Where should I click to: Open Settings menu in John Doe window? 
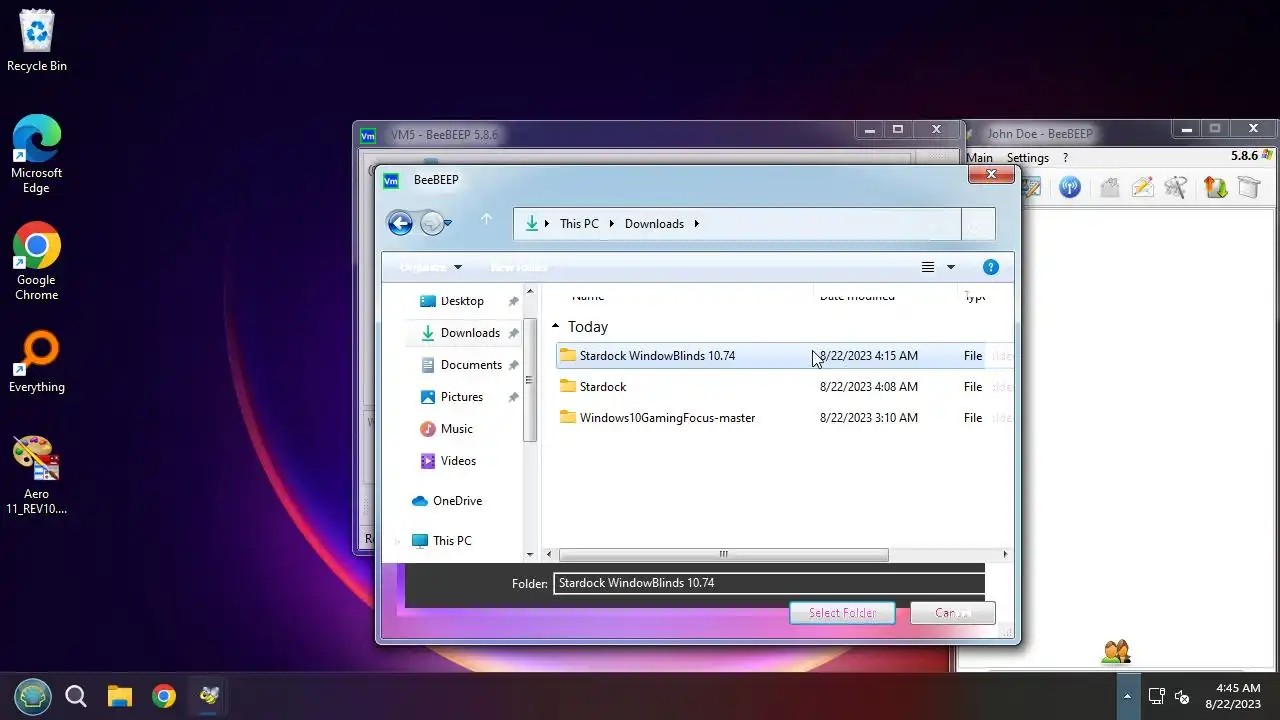point(1027,158)
